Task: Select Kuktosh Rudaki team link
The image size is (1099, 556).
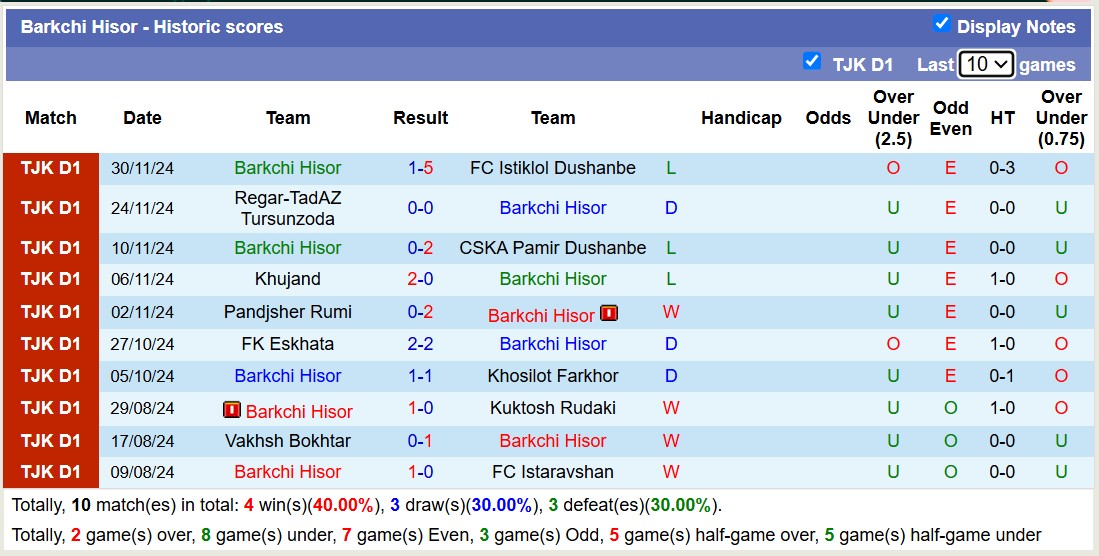Action: (552, 408)
